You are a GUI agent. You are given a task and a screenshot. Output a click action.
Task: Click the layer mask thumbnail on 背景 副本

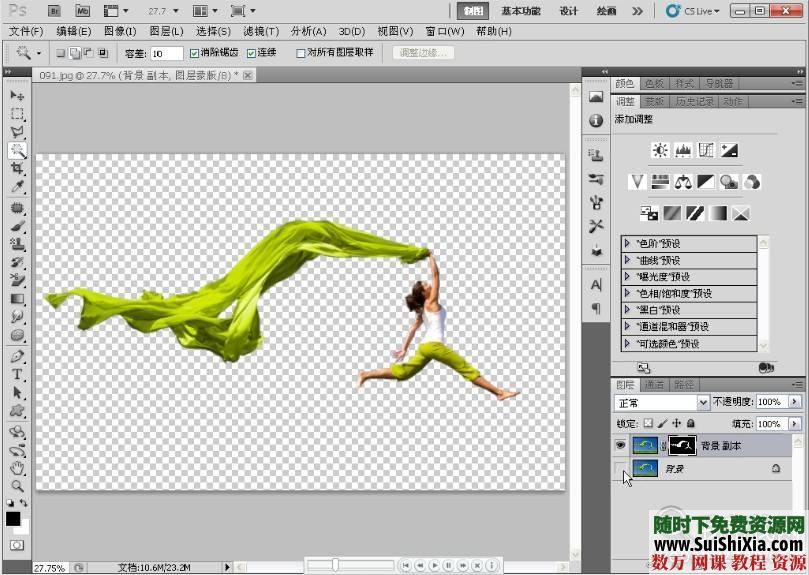[683, 446]
